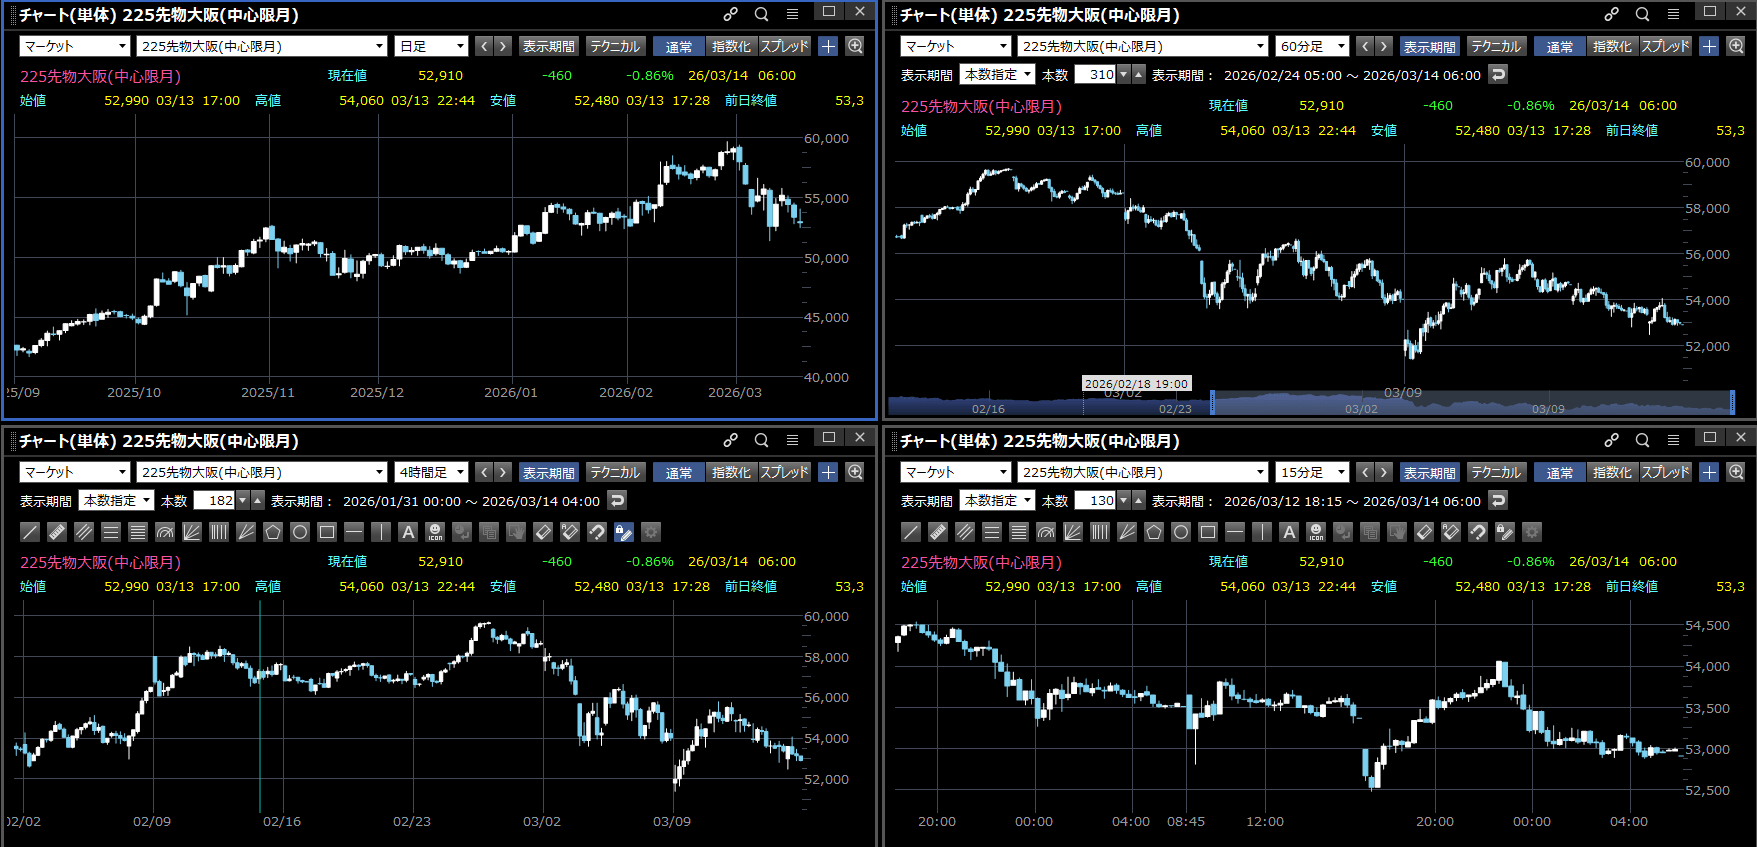1757x847 pixels.
Task: Choose the pentagon shape tool in 4時間足 chart
Action: coord(273,532)
